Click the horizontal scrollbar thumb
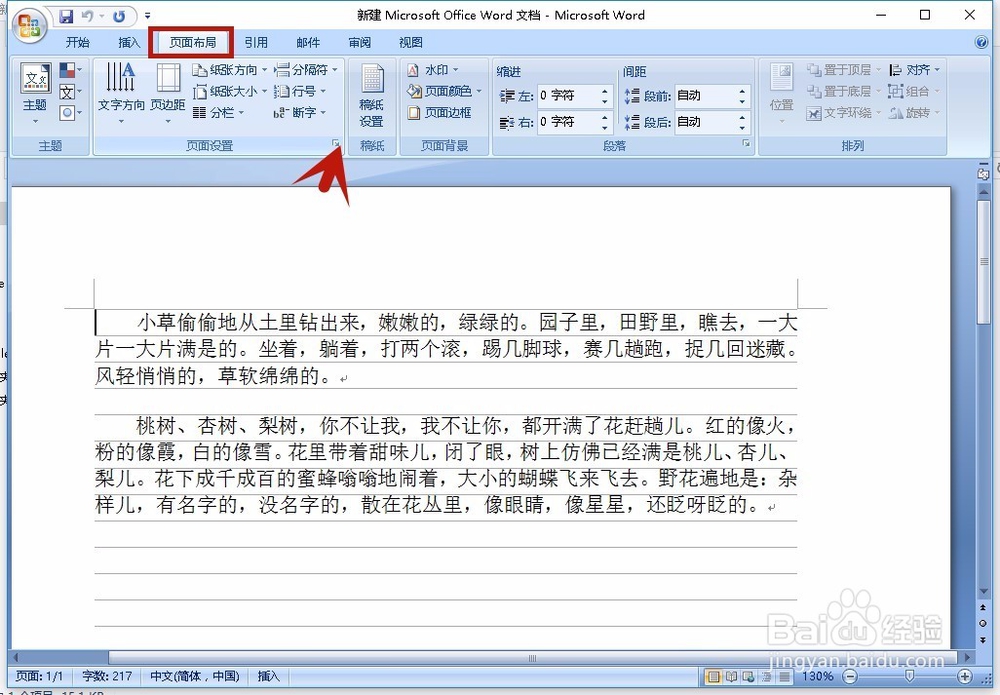 pos(533,657)
